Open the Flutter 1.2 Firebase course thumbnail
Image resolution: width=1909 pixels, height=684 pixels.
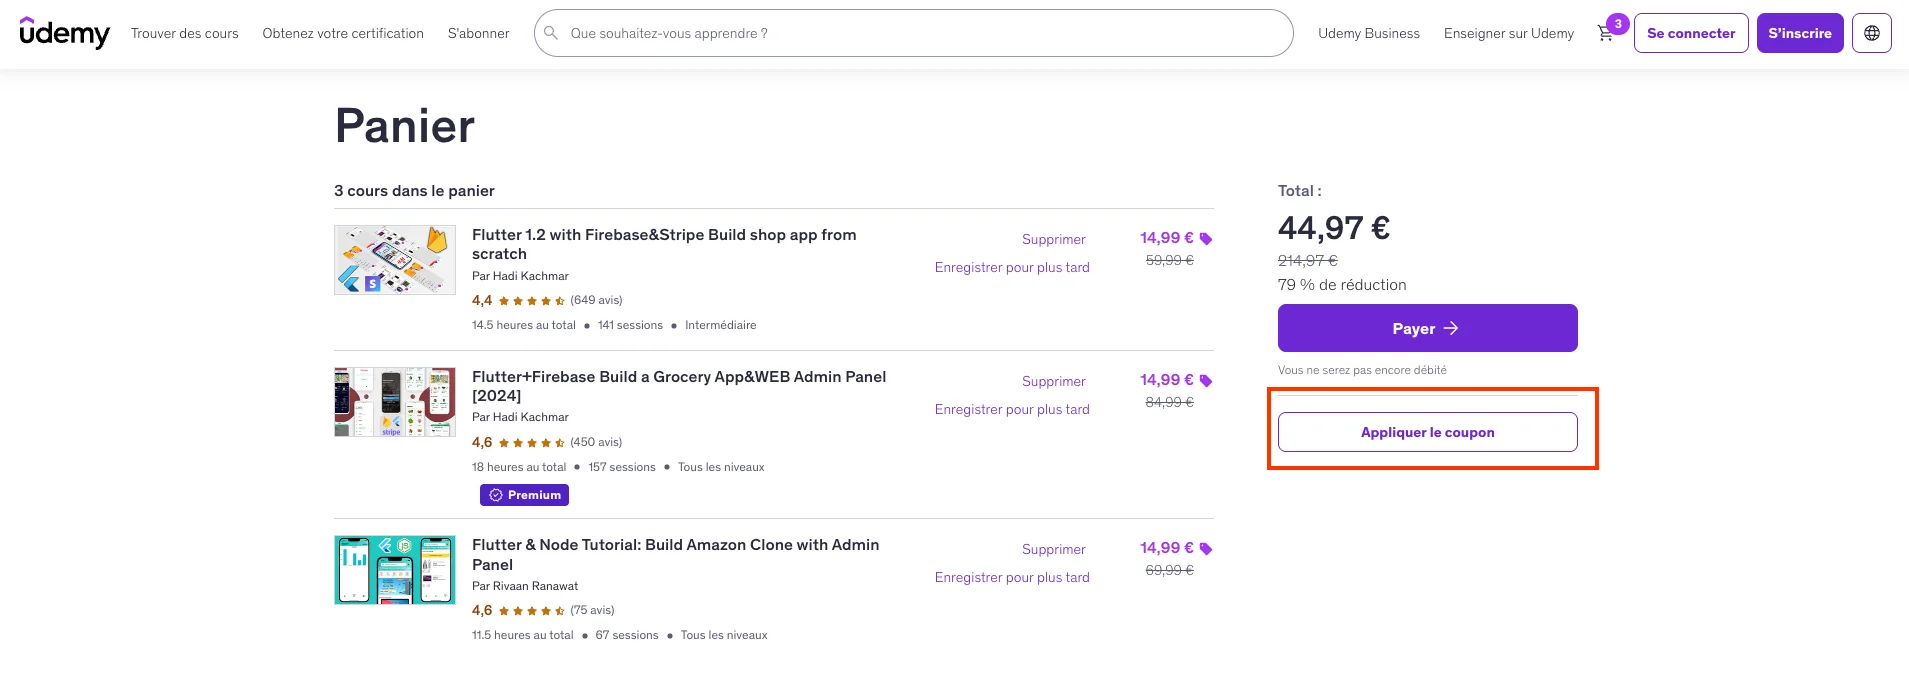(x=395, y=260)
